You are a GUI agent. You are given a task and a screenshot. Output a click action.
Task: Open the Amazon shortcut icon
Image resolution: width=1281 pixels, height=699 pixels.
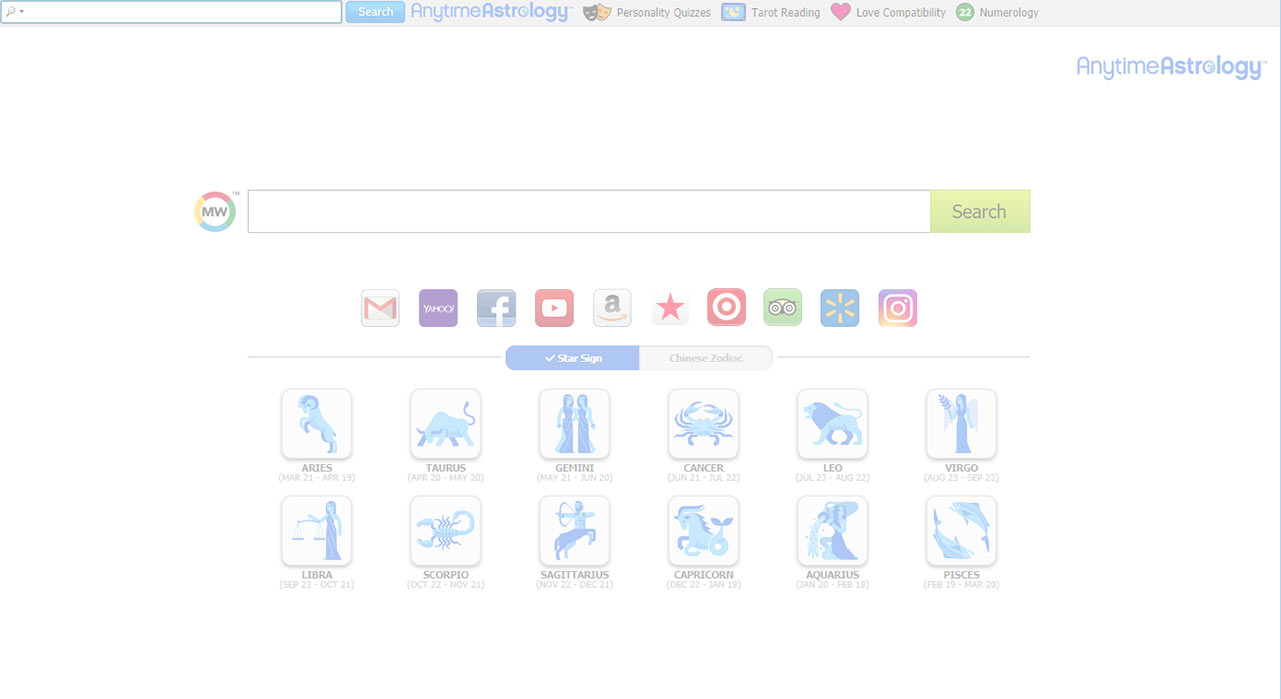tap(612, 308)
